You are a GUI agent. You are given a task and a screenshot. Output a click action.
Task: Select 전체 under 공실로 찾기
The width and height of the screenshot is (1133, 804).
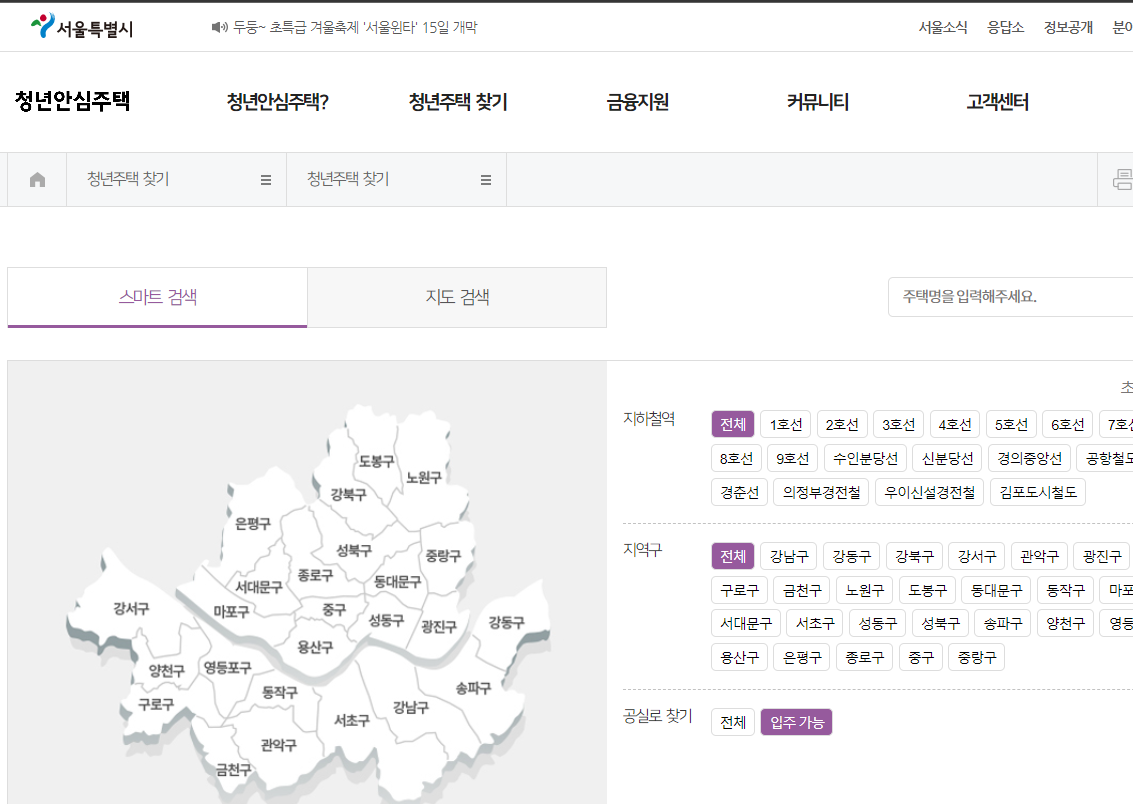click(733, 722)
